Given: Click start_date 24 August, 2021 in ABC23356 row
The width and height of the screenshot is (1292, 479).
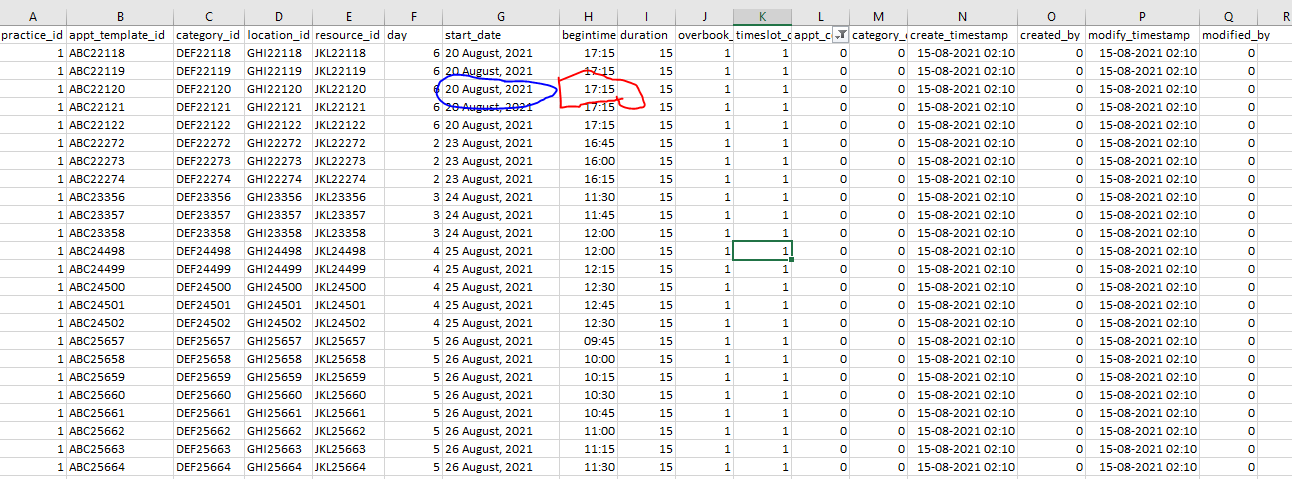Looking at the screenshot, I should pyautogui.click(x=500, y=197).
